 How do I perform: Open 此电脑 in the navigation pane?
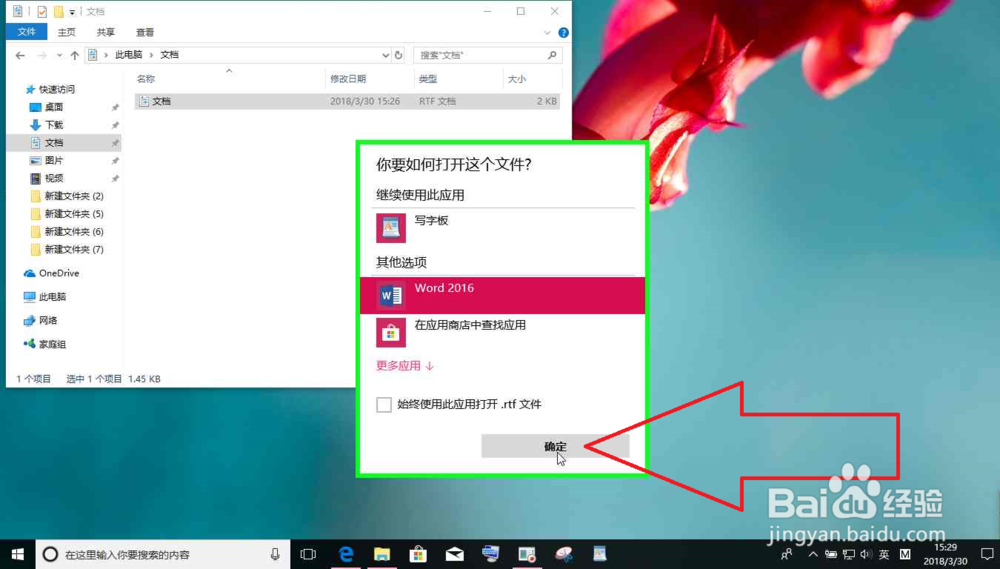point(45,297)
